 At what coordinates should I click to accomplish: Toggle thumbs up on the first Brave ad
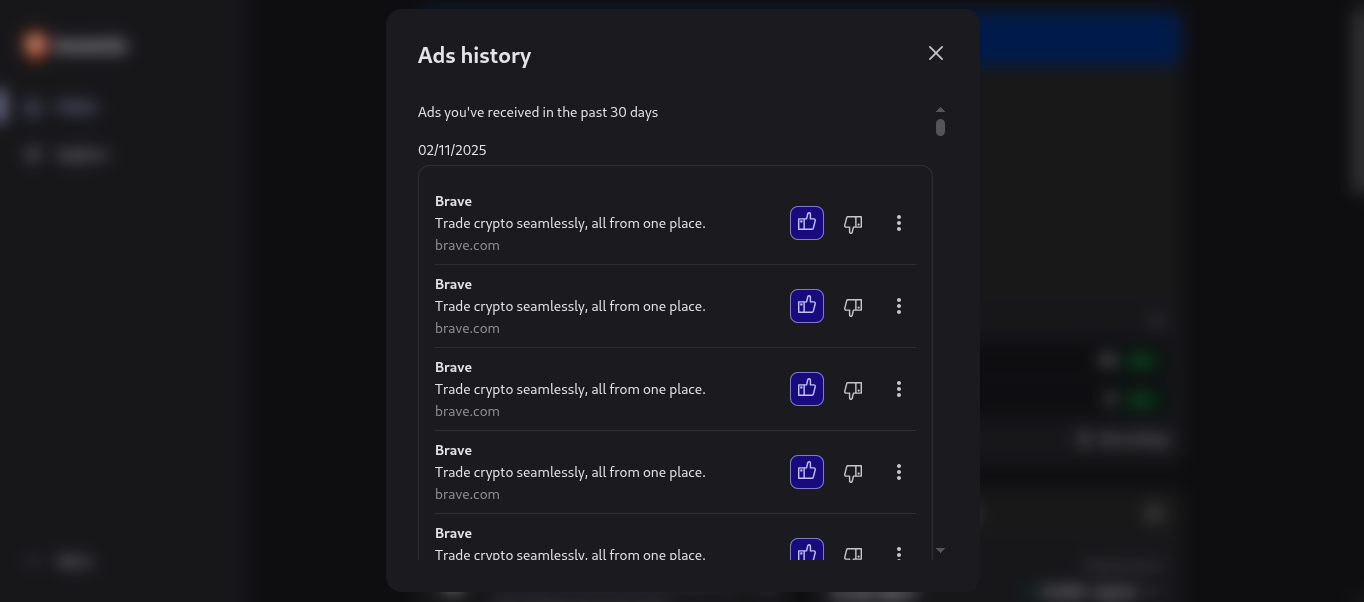tap(807, 223)
